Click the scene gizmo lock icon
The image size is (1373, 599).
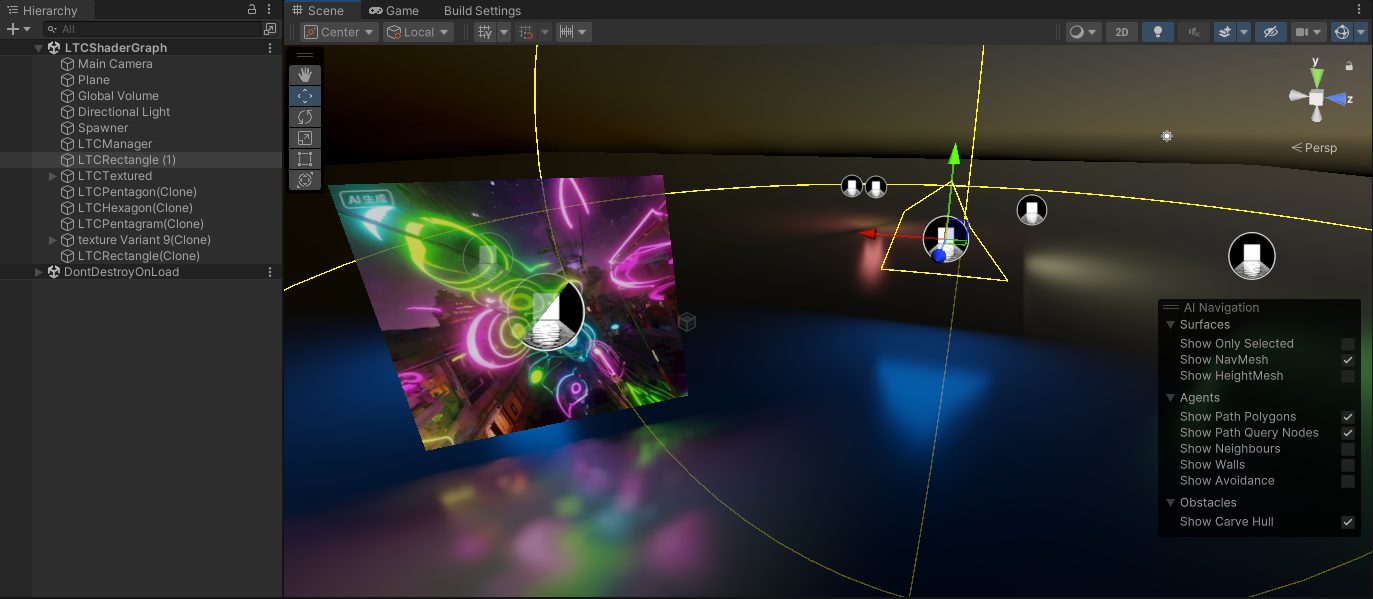coord(1350,66)
